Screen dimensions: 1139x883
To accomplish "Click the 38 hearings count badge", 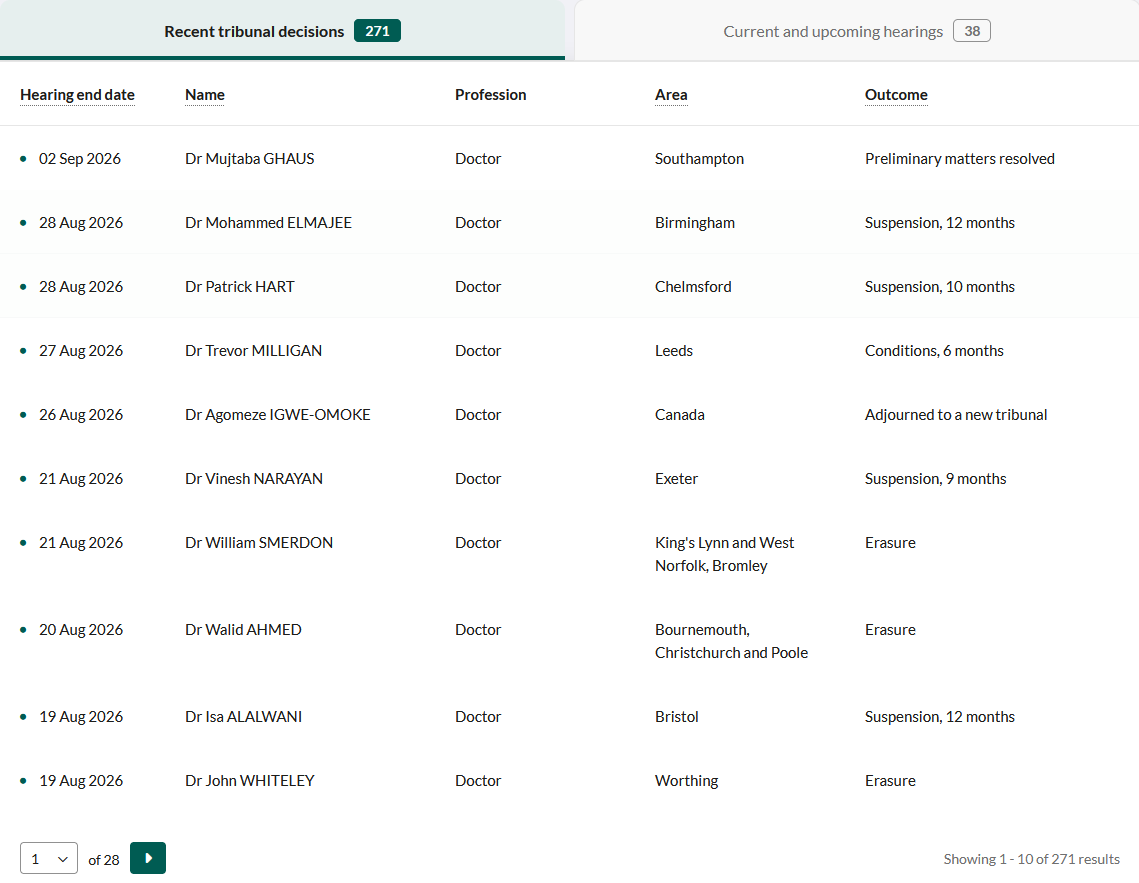I will point(972,30).
